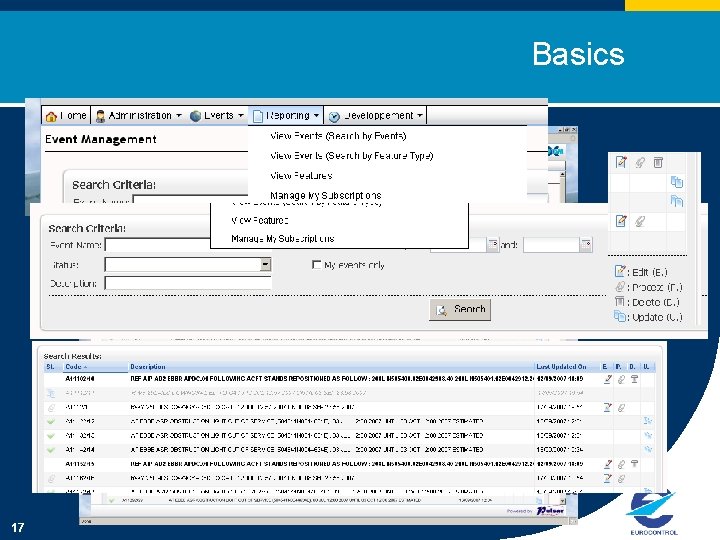Edit the event listed just below A1110245
Image resolution: width=720 pixels, height=540 pixels.
(608, 478)
